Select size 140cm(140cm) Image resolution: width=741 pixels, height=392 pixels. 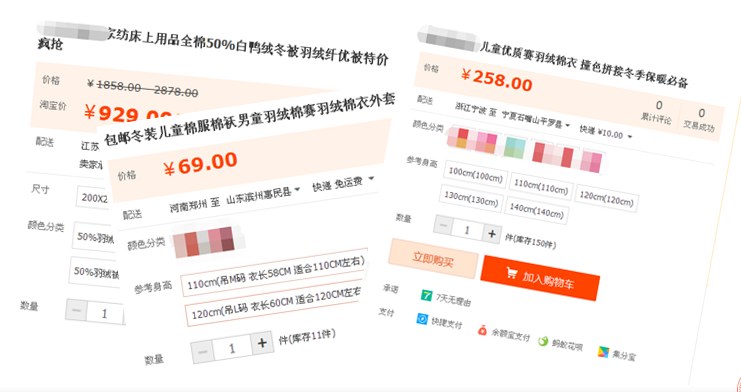coord(536,210)
